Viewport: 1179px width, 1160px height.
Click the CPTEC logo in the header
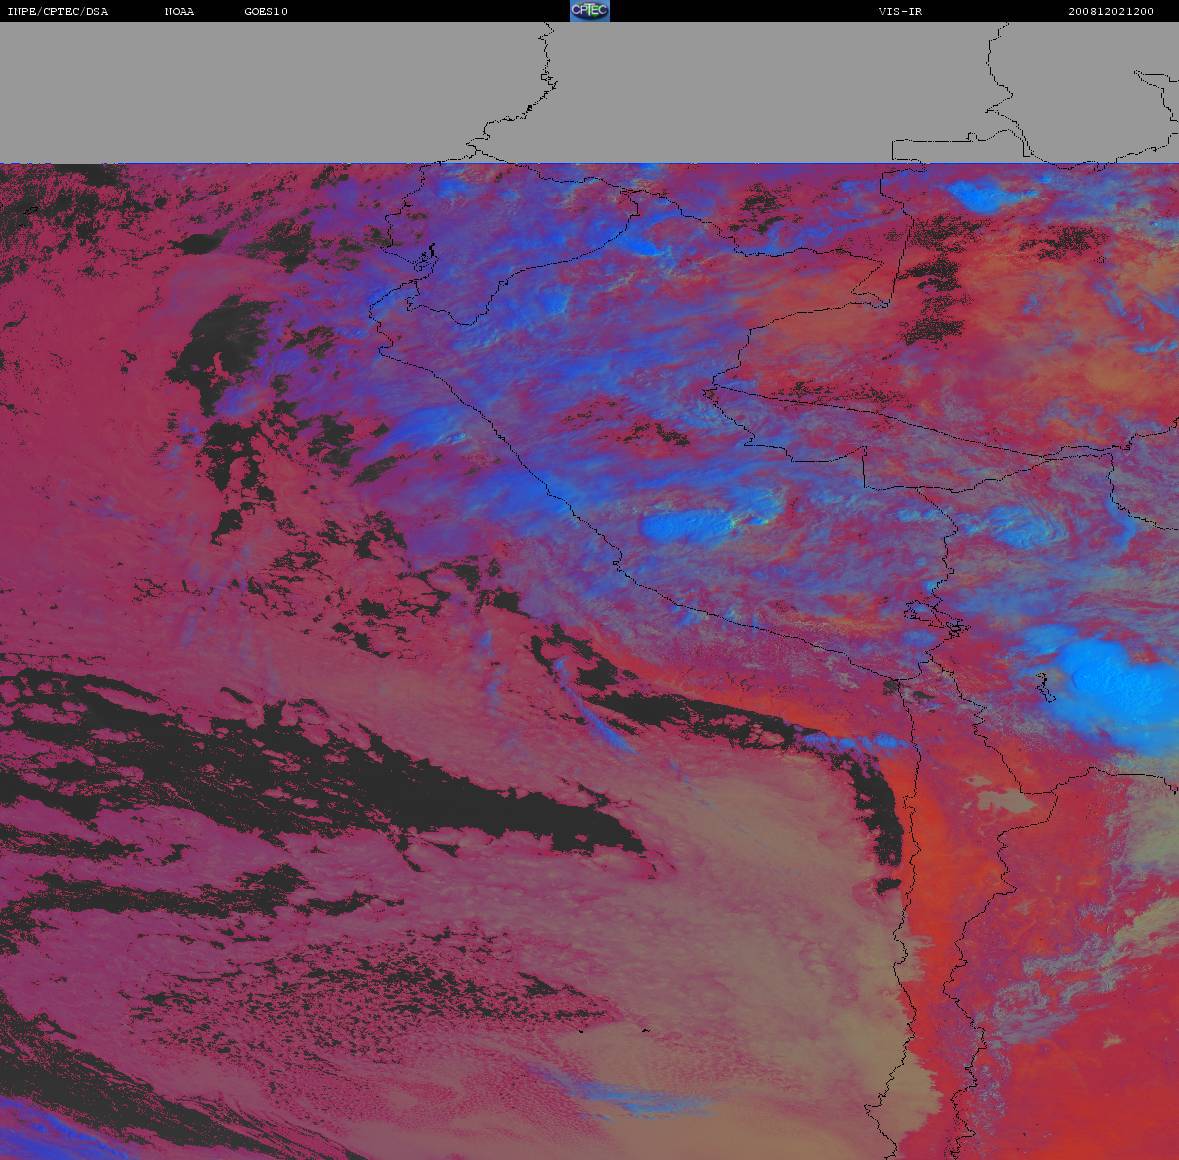click(589, 11)
